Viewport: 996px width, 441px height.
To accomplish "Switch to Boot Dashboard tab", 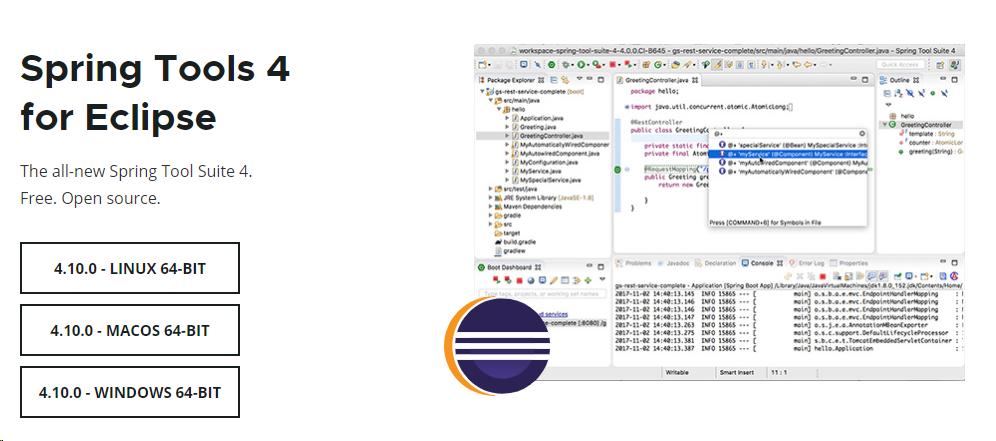I will click(509, 268).
